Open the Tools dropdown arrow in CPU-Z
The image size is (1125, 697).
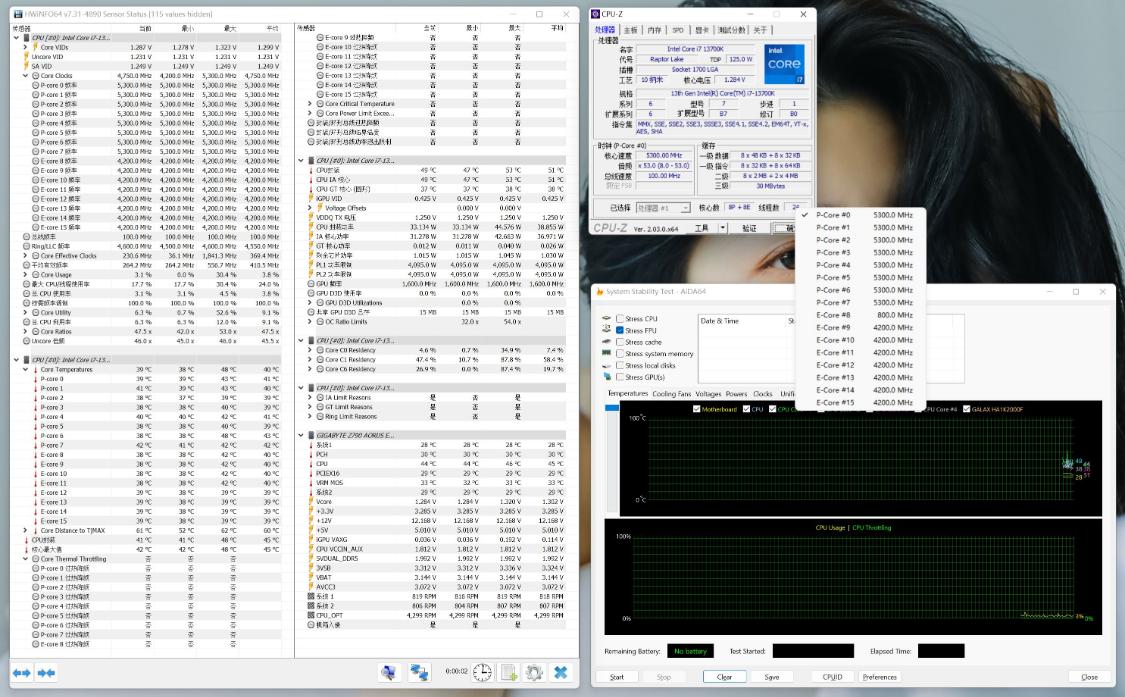pyautogui.click(x=722, y=227)
